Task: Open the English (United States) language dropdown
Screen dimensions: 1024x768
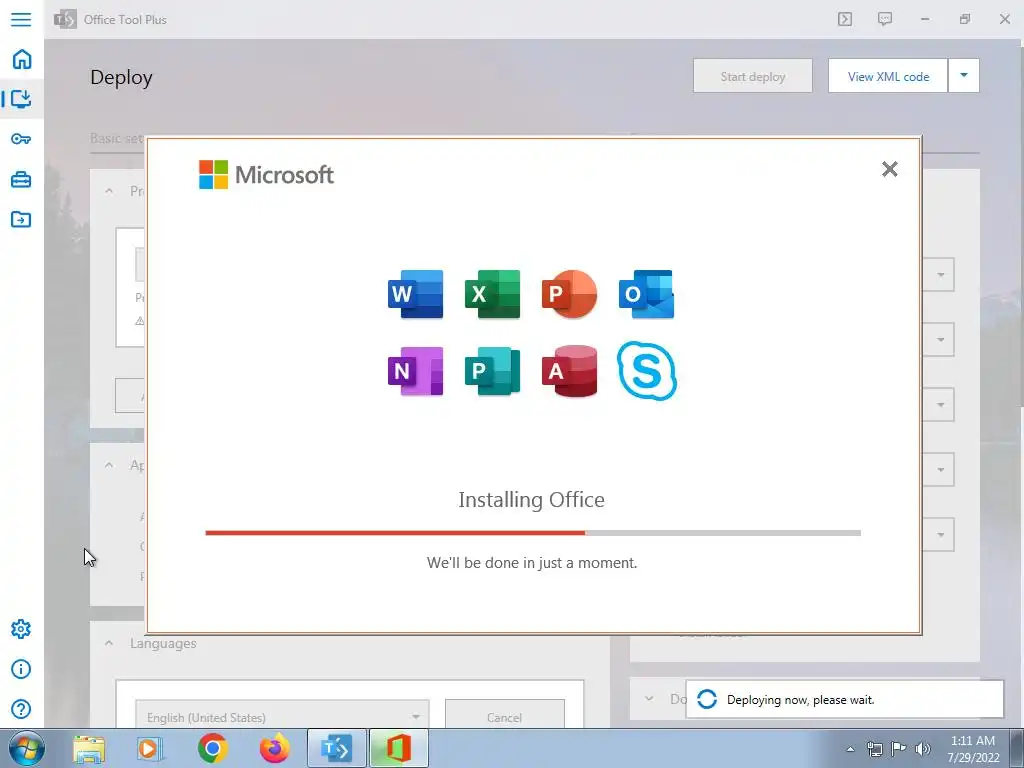Action: coord(282,716)
